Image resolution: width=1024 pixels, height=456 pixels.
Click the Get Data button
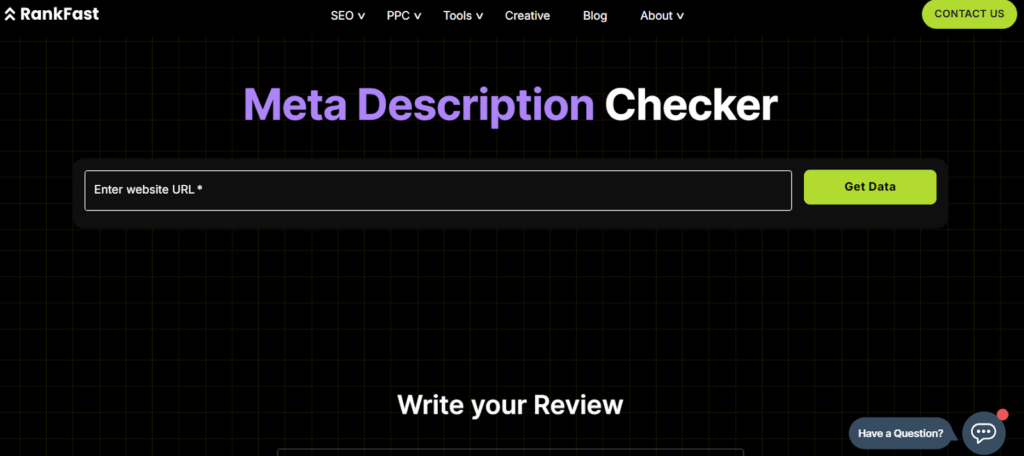coord(870,187)
